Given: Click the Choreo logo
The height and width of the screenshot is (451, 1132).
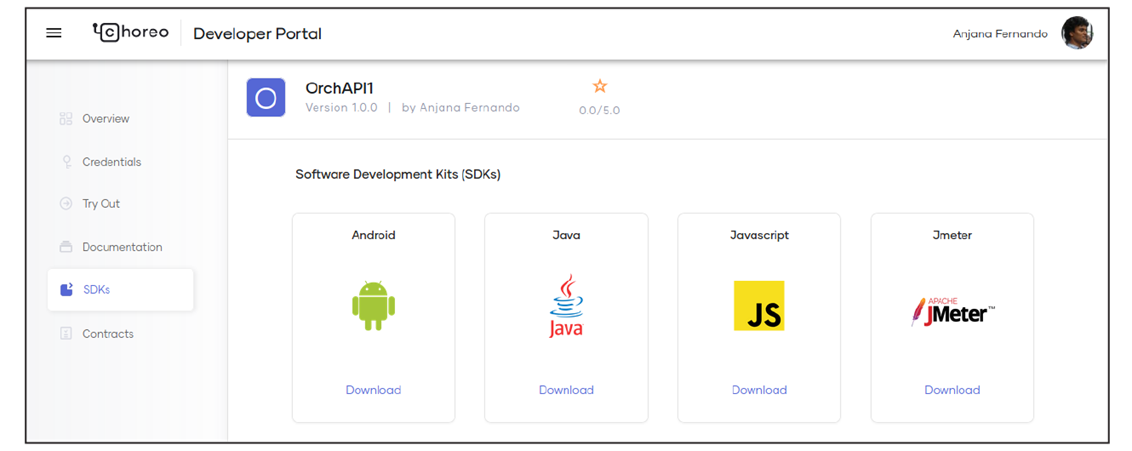Looking at the screenshot, I should coord(131,32).
